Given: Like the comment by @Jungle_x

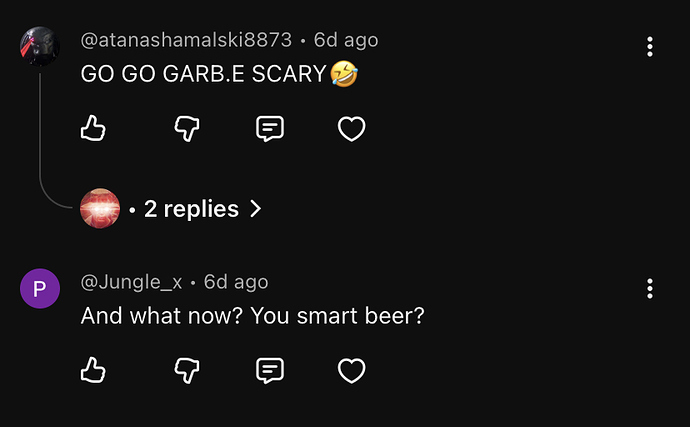Looking at the screenshot, I should click(x=93, y=370).
